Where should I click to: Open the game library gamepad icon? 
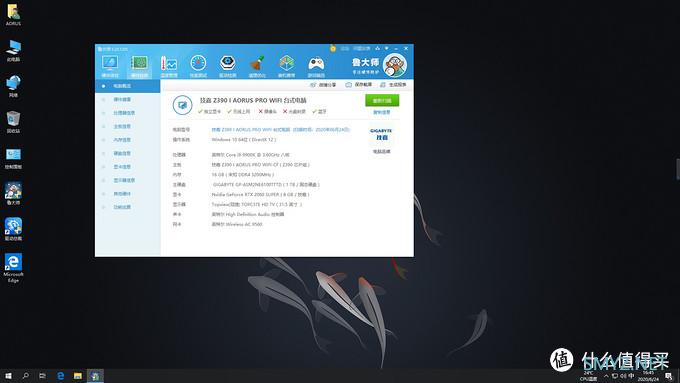[316, 66]
